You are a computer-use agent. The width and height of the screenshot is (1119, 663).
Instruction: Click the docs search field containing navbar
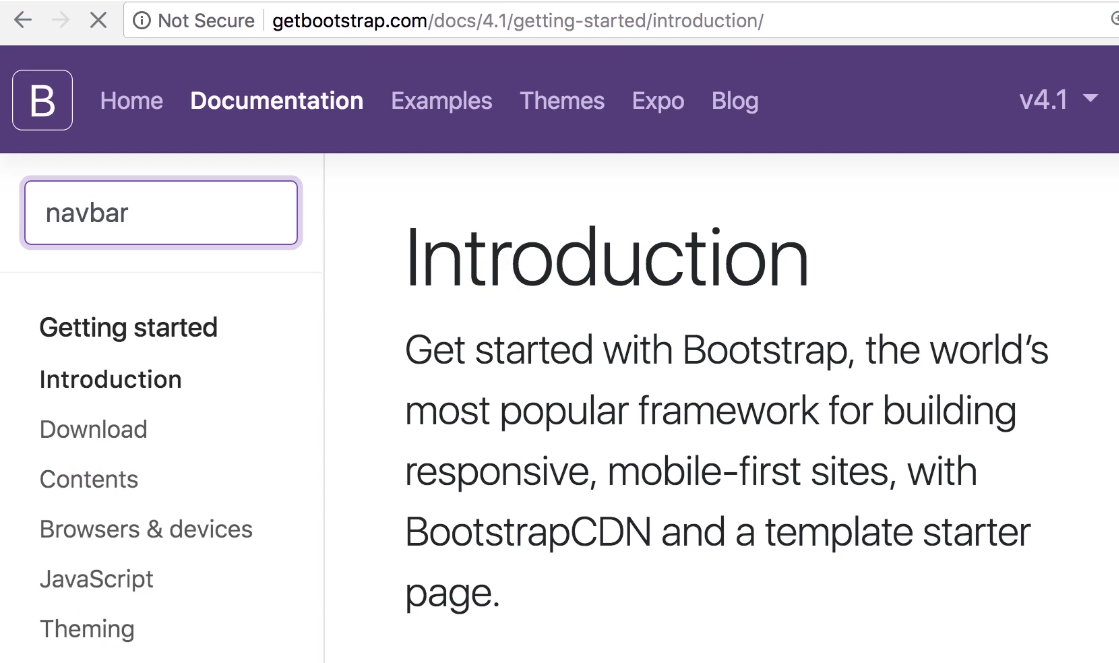[x=161, y=213]
